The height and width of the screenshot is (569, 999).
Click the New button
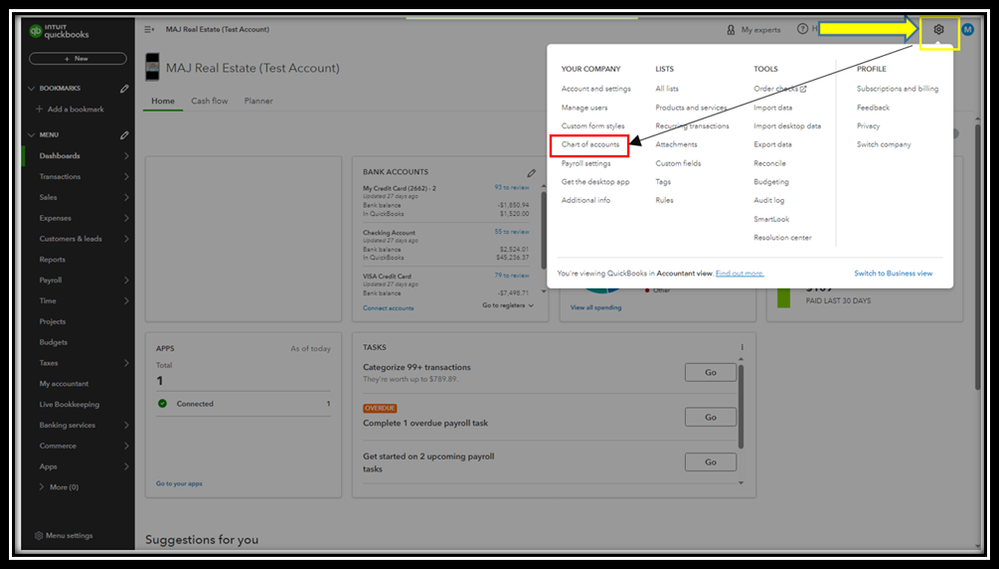(x=78, y=59)
